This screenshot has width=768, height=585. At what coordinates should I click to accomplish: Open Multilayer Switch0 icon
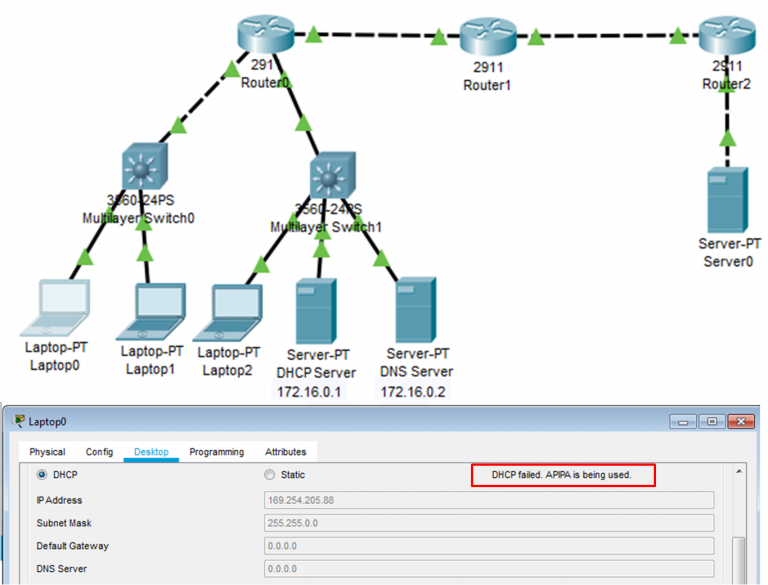144,166
